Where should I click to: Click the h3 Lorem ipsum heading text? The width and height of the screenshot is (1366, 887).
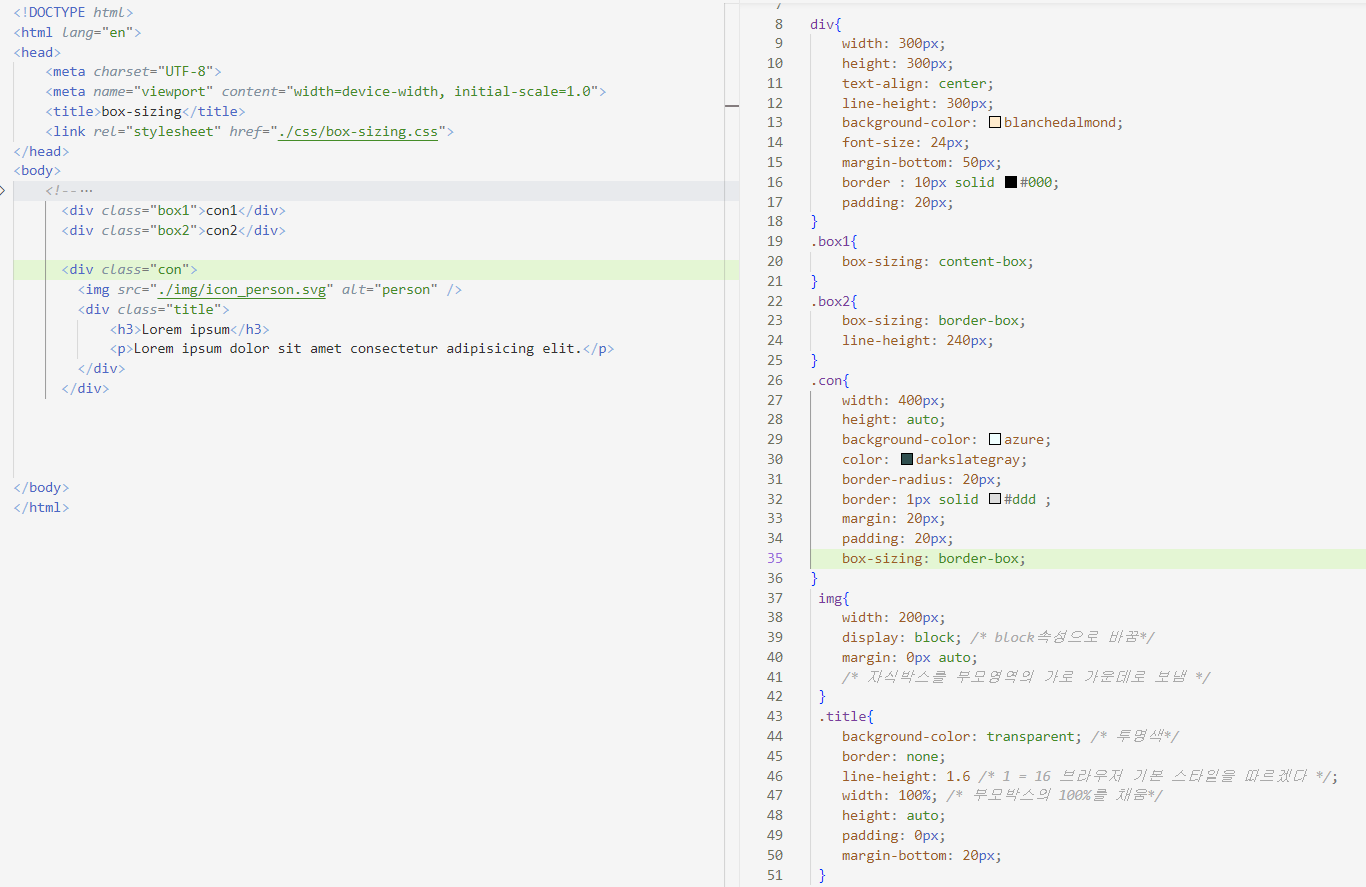pyautogui.click(x=186, y=329)
